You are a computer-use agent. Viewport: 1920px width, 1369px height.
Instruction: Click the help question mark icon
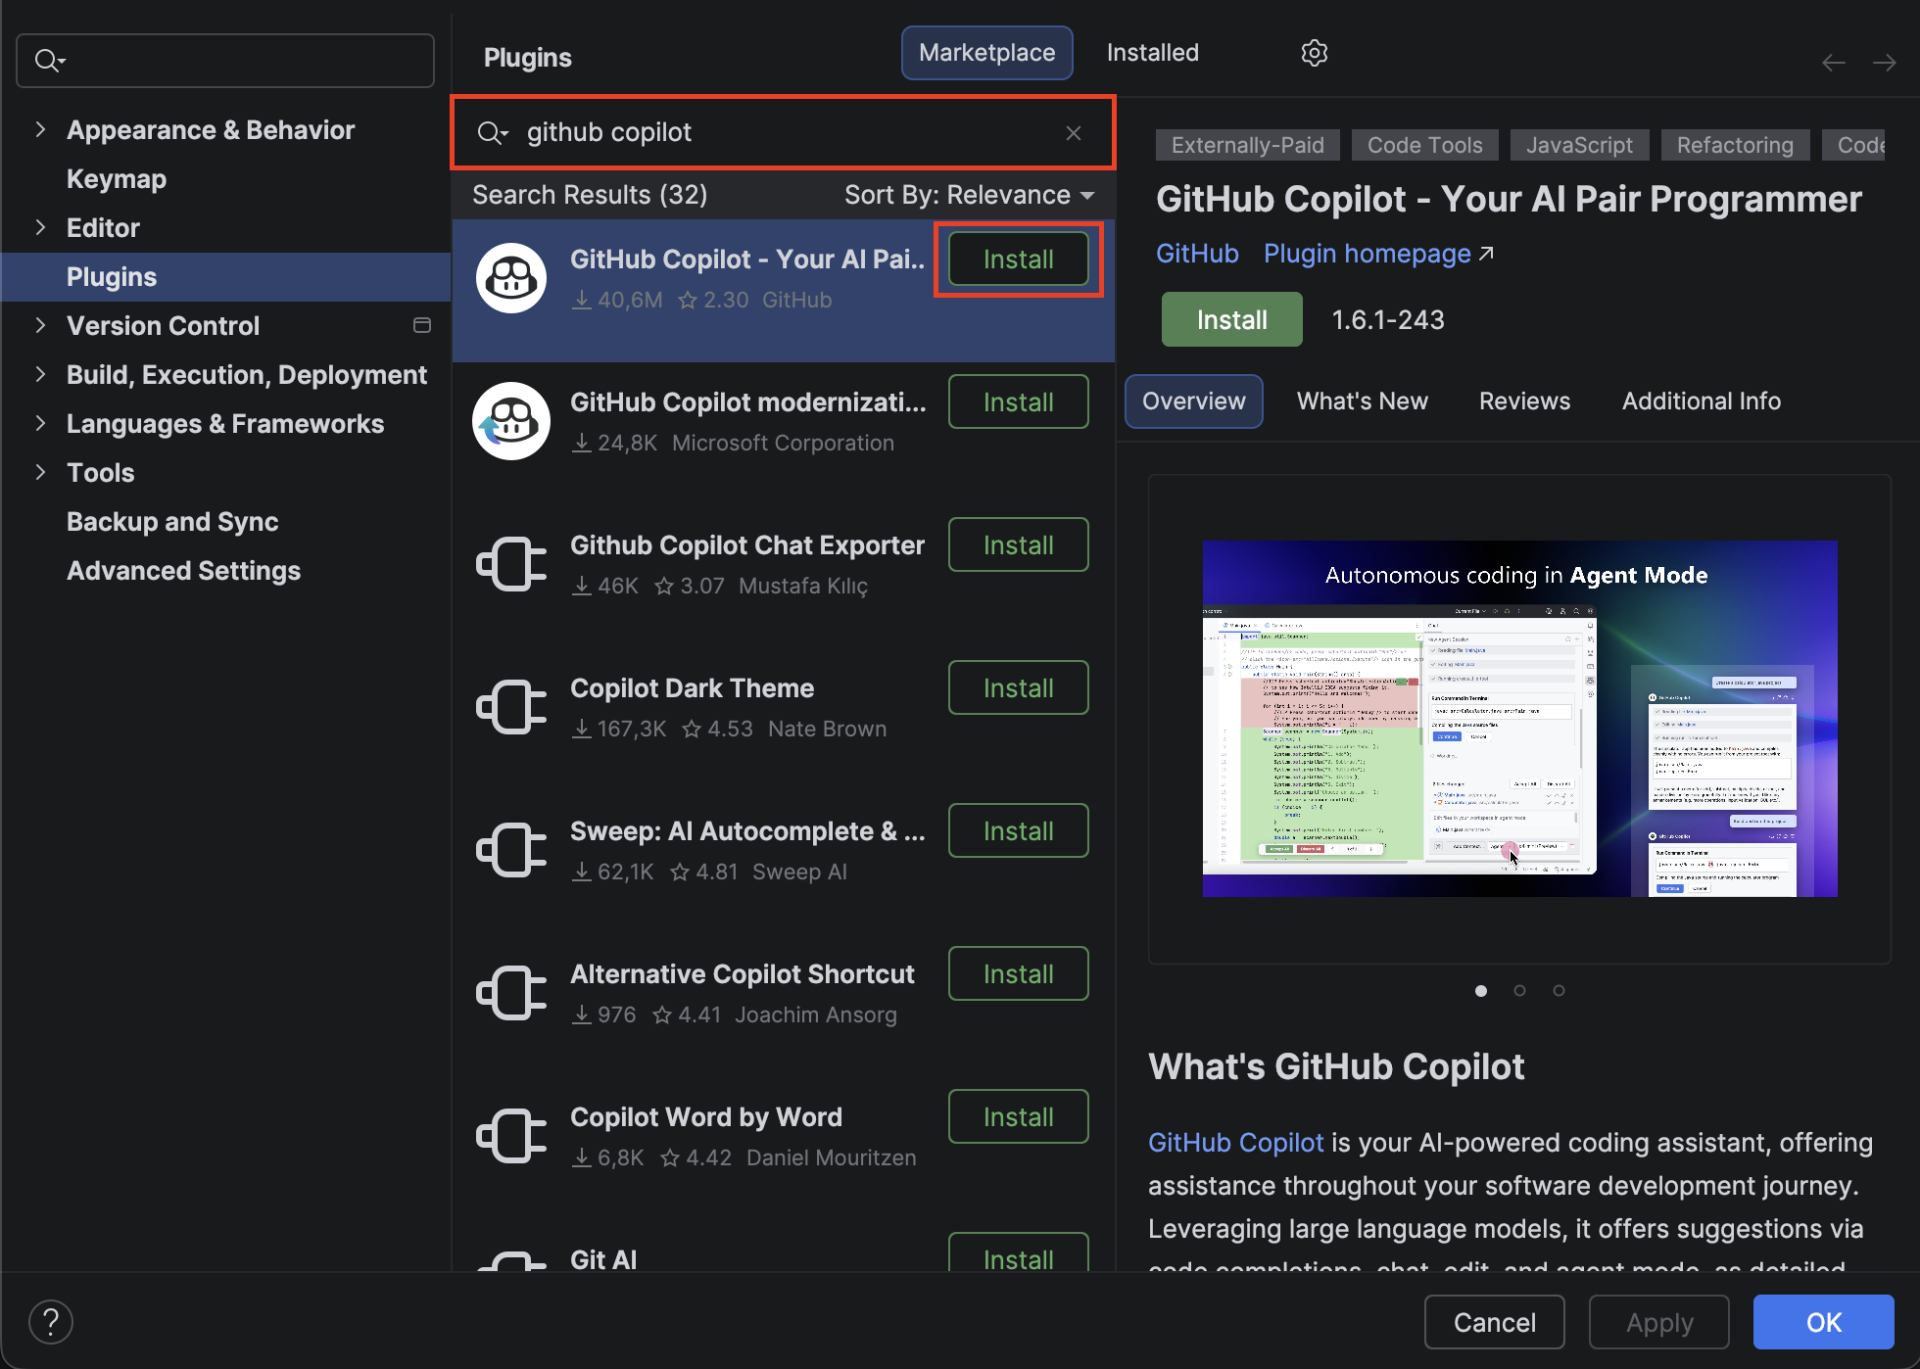50,1321
